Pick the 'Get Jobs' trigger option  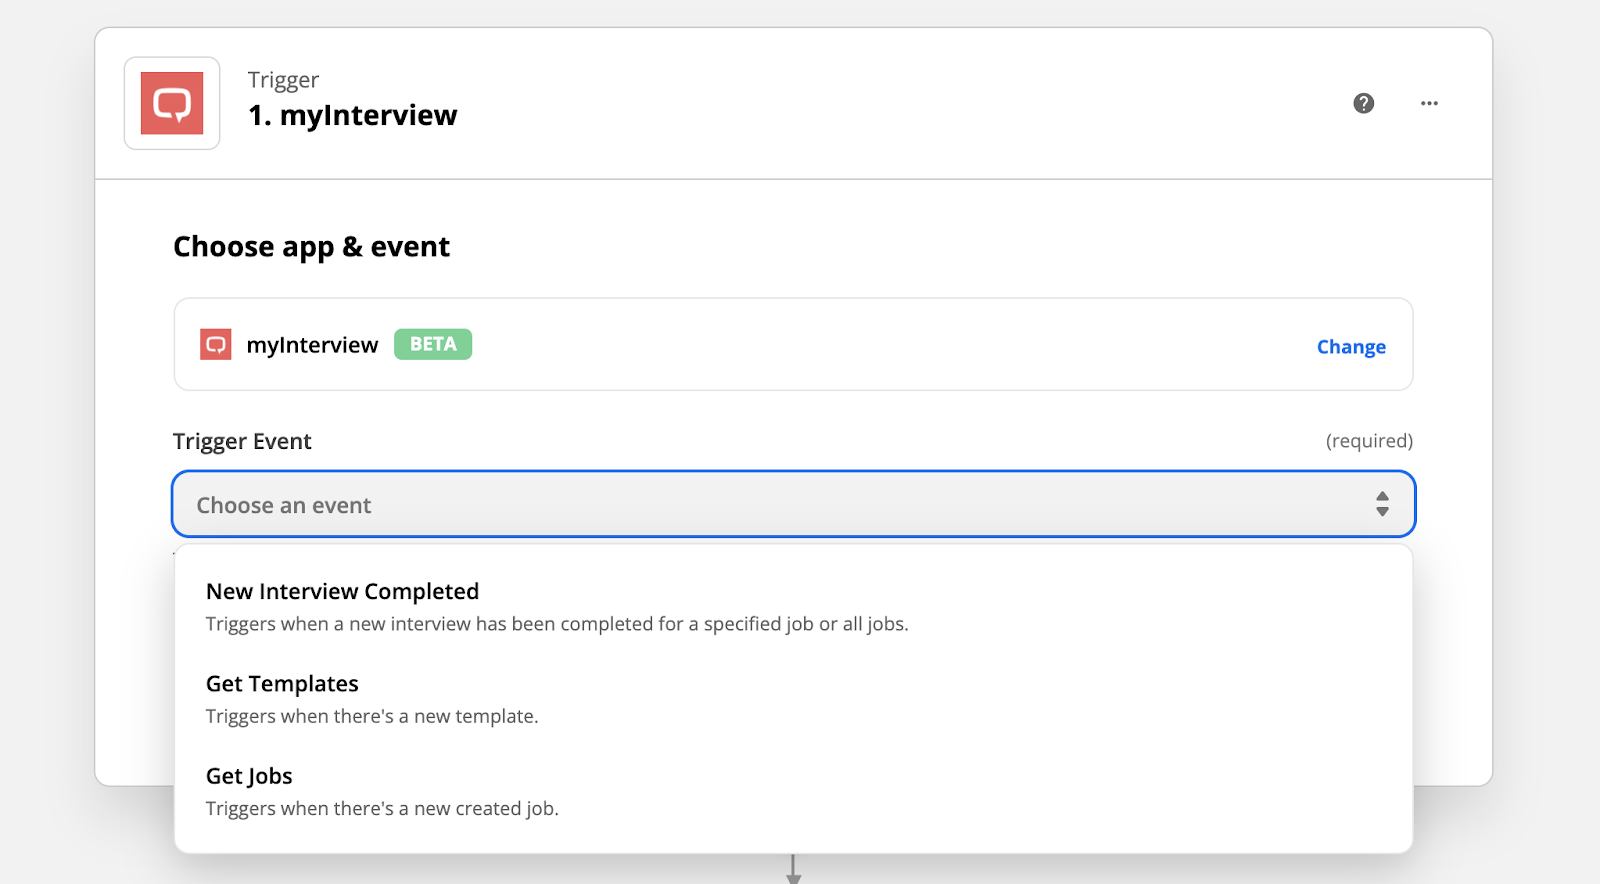(x=249, y=776)
